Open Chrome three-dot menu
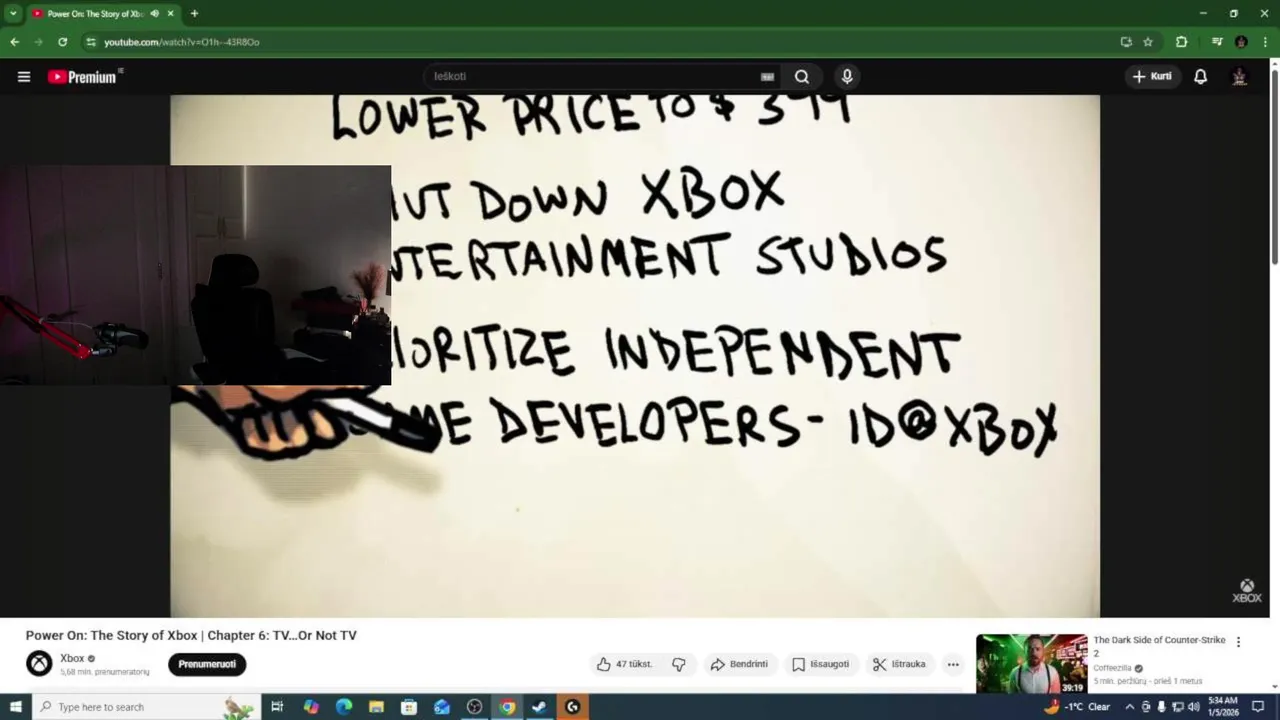Viewport: 1280px width, 720px height. point(1265,42)
